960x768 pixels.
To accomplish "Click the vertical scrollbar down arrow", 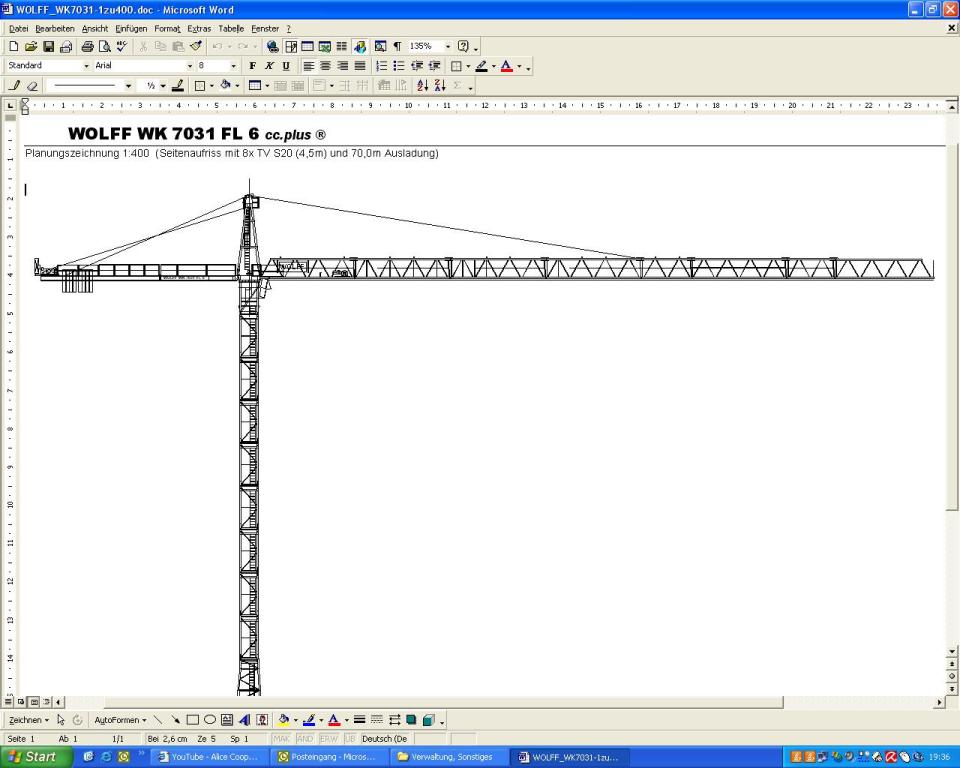I will click(x=952, y=652).
